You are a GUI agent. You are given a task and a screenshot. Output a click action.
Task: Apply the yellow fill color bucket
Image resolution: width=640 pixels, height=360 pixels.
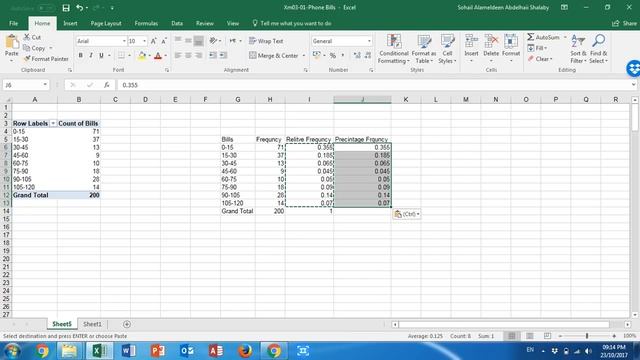tap(142, 55)
